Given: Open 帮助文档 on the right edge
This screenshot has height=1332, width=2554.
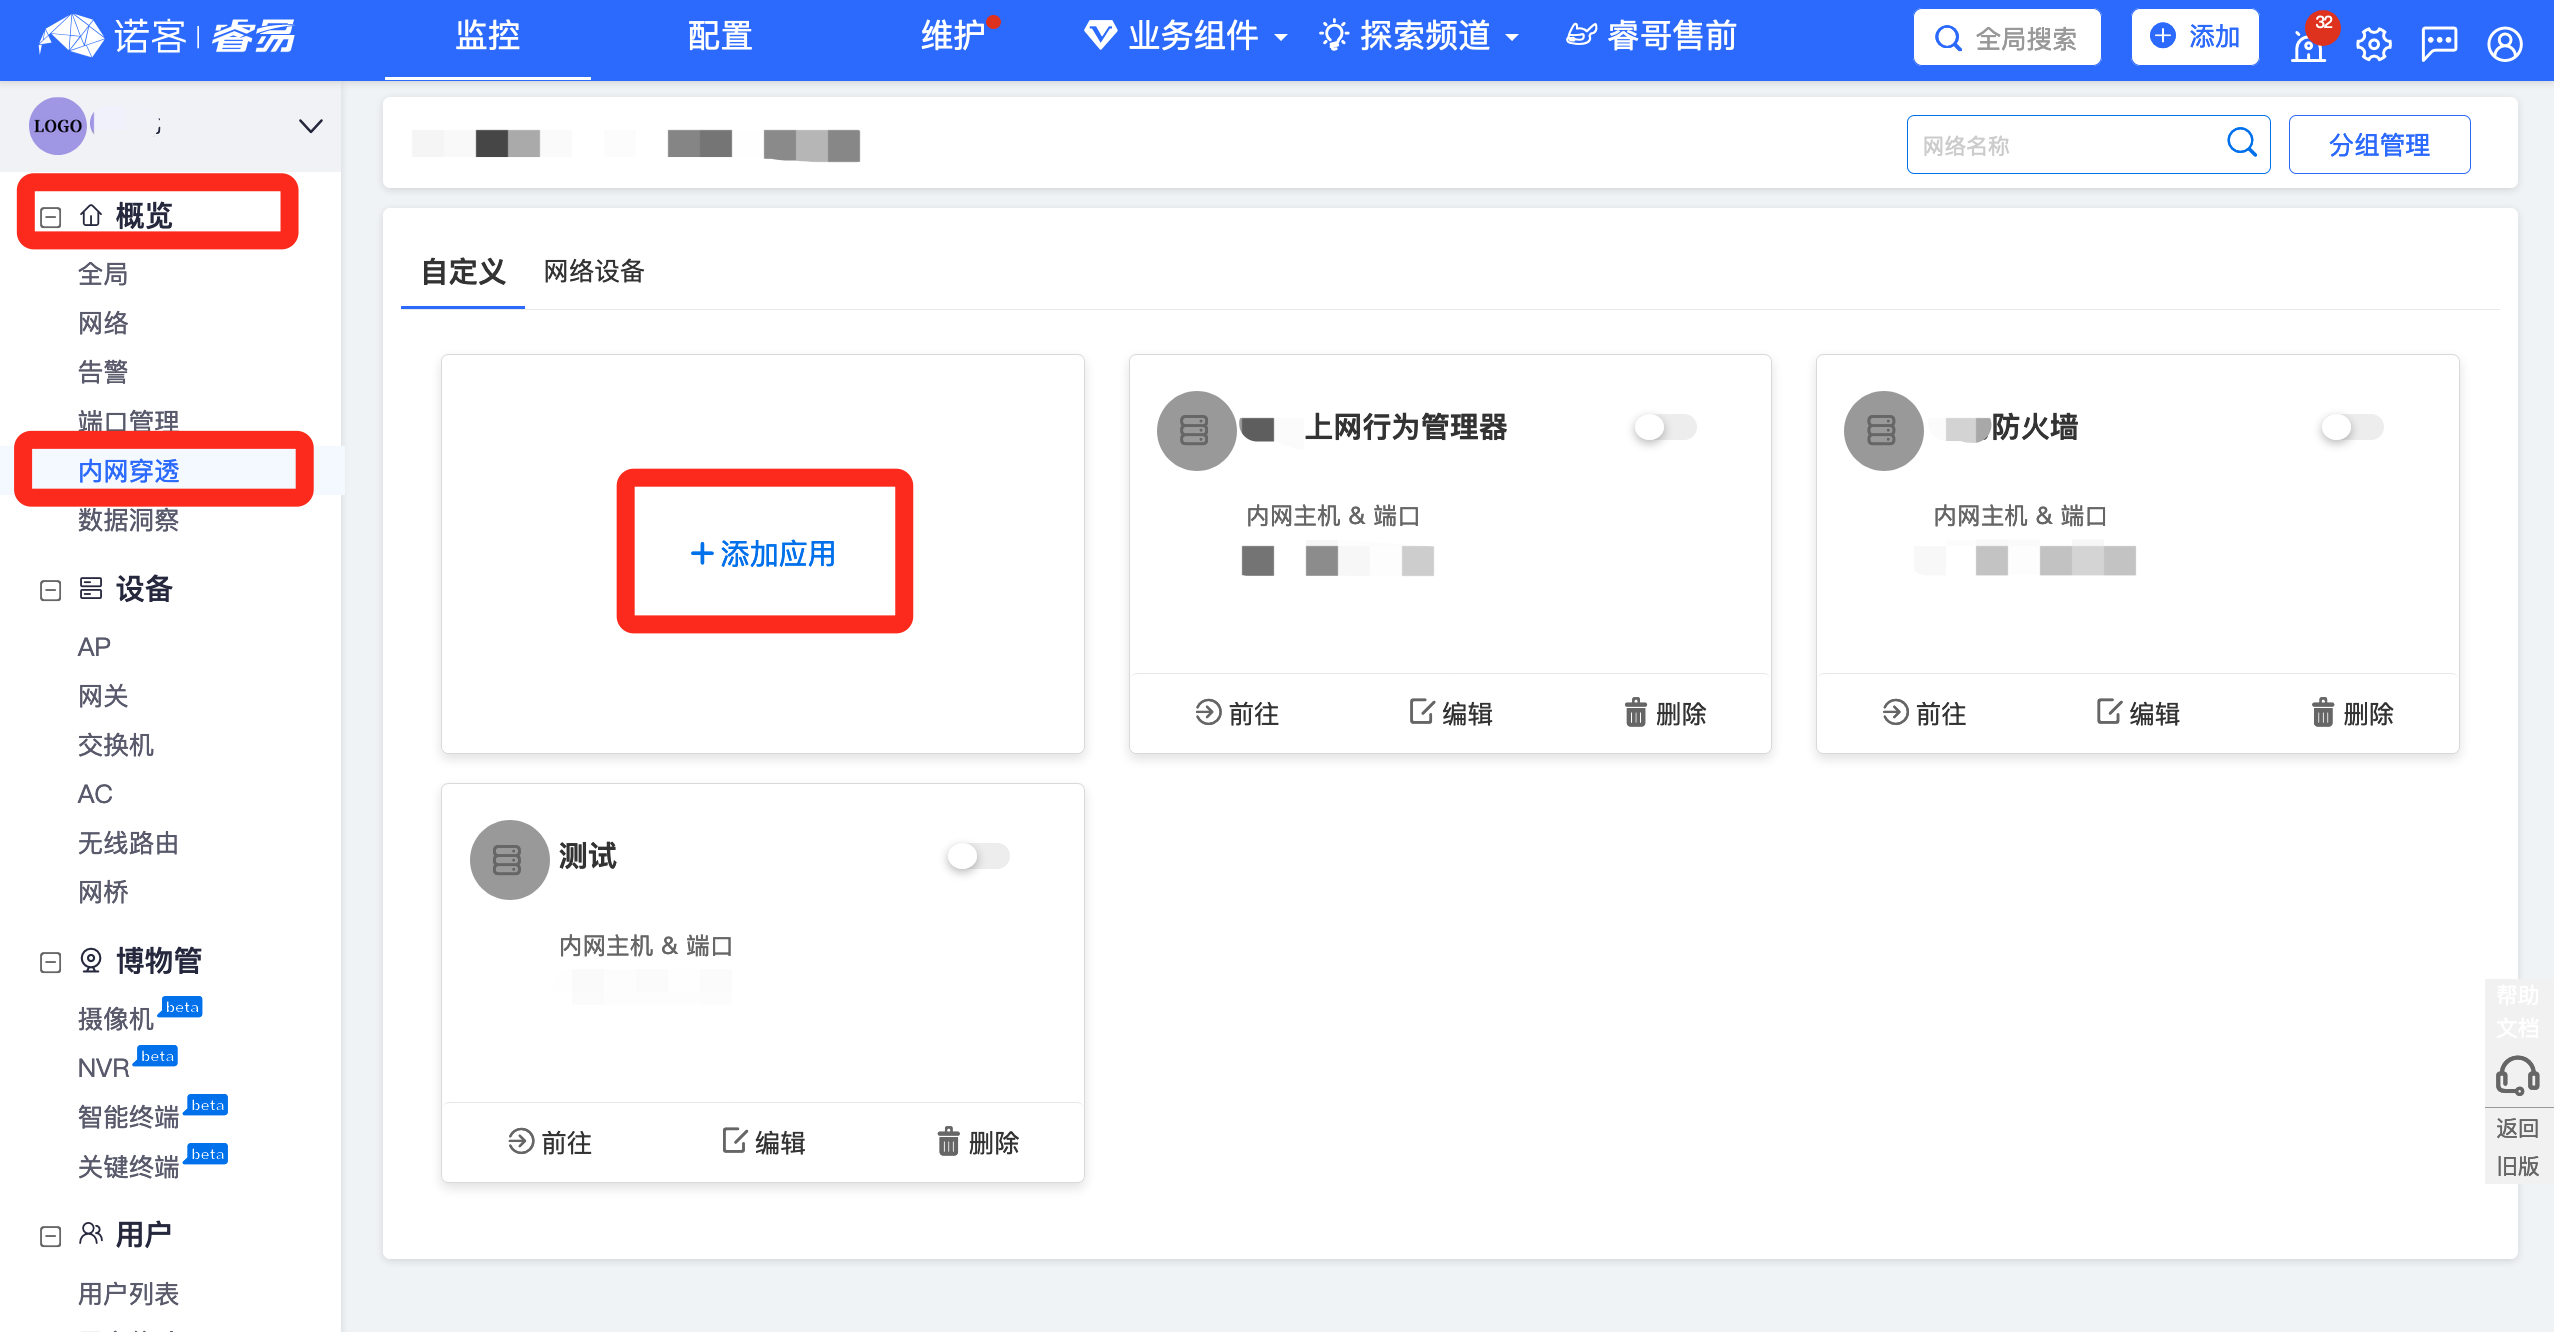Looking at the screenshot, I should point(2517,1011).
